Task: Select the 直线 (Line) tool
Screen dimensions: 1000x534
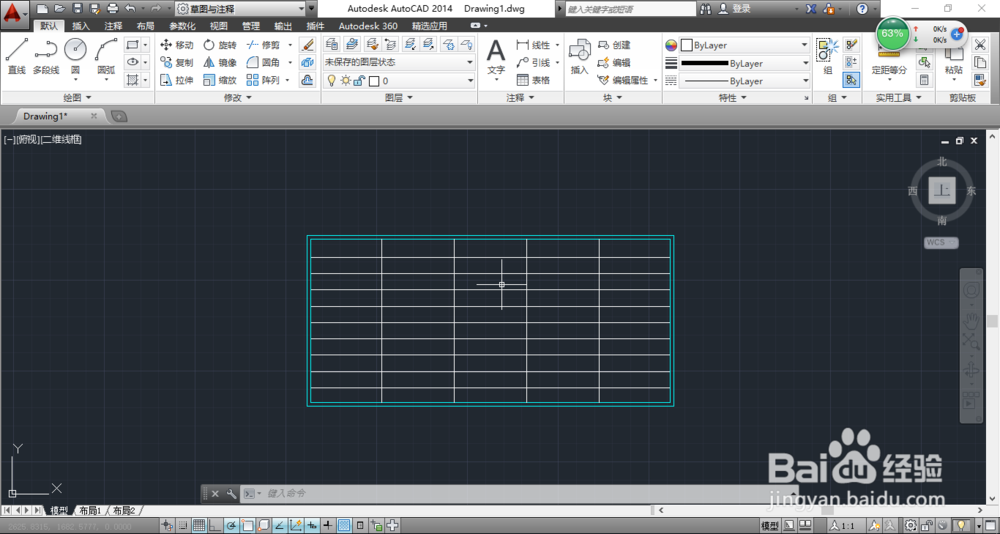Action: [17, 56]
